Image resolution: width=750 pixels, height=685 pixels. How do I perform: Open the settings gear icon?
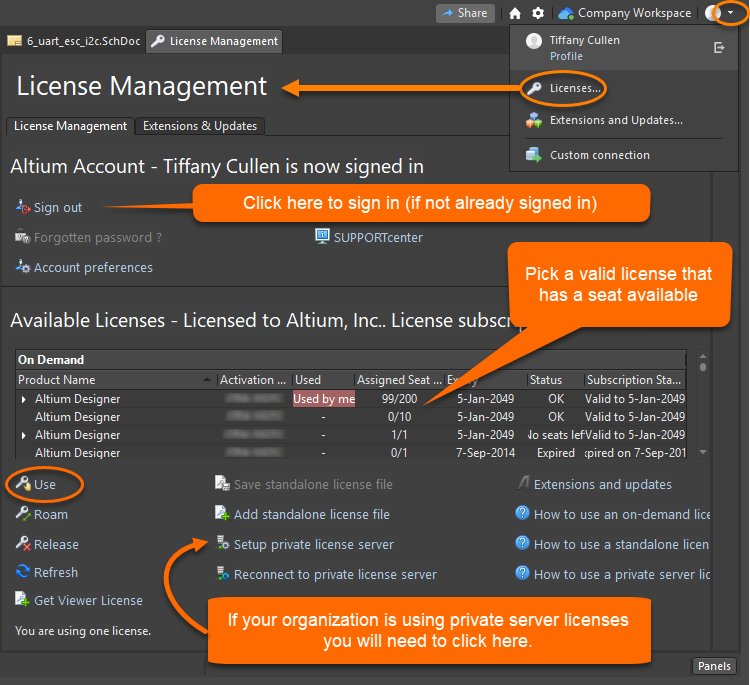click(538, 13)
